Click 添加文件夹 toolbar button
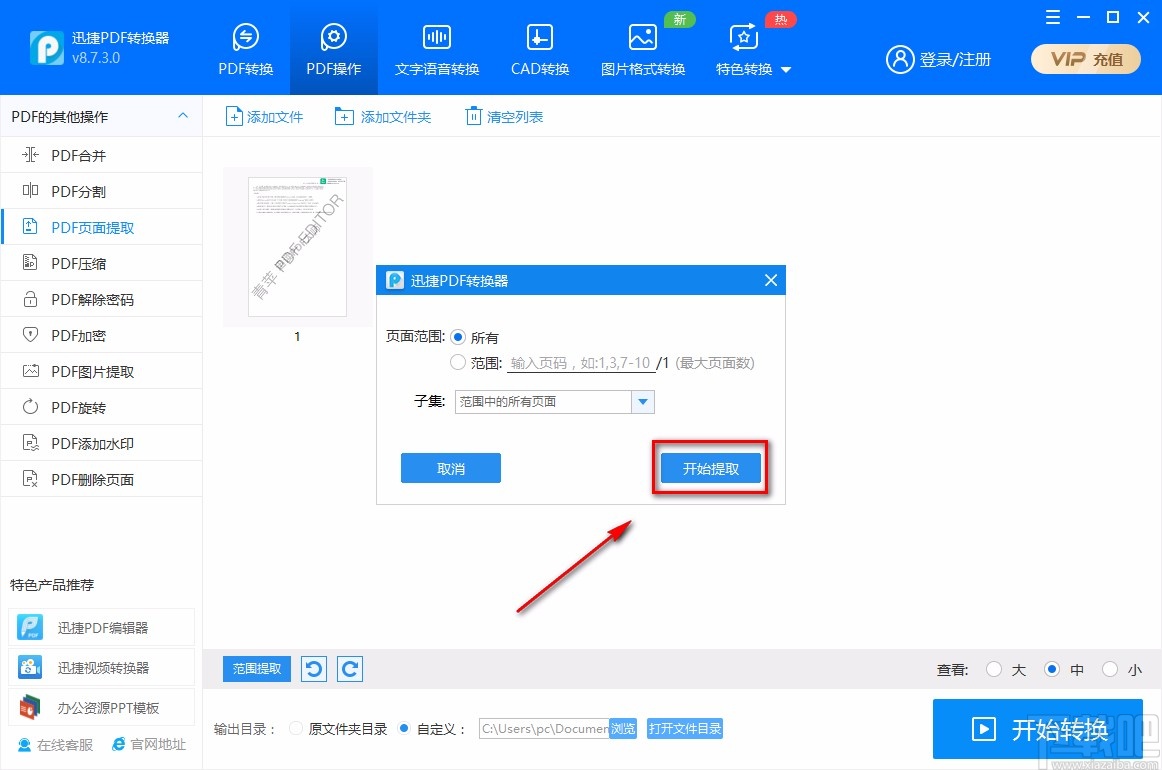 (x=383, y=116)
